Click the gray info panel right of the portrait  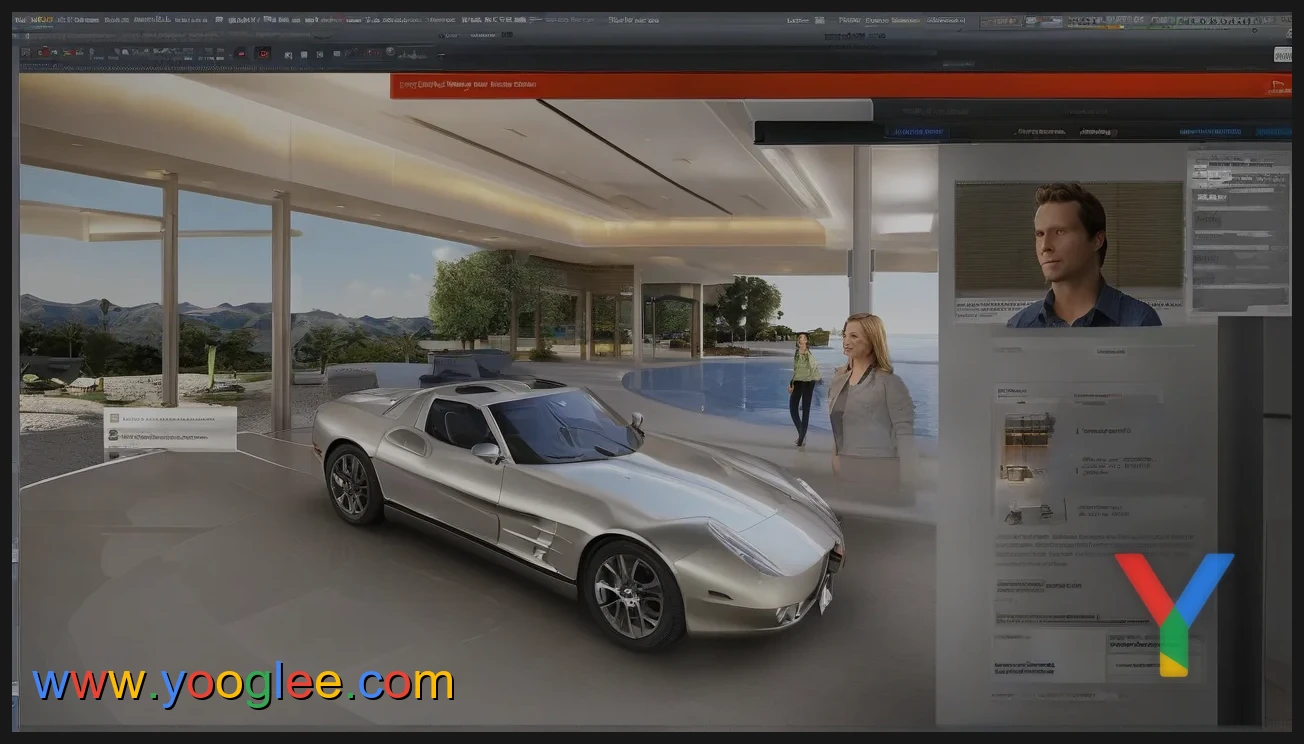point(1239,230)
